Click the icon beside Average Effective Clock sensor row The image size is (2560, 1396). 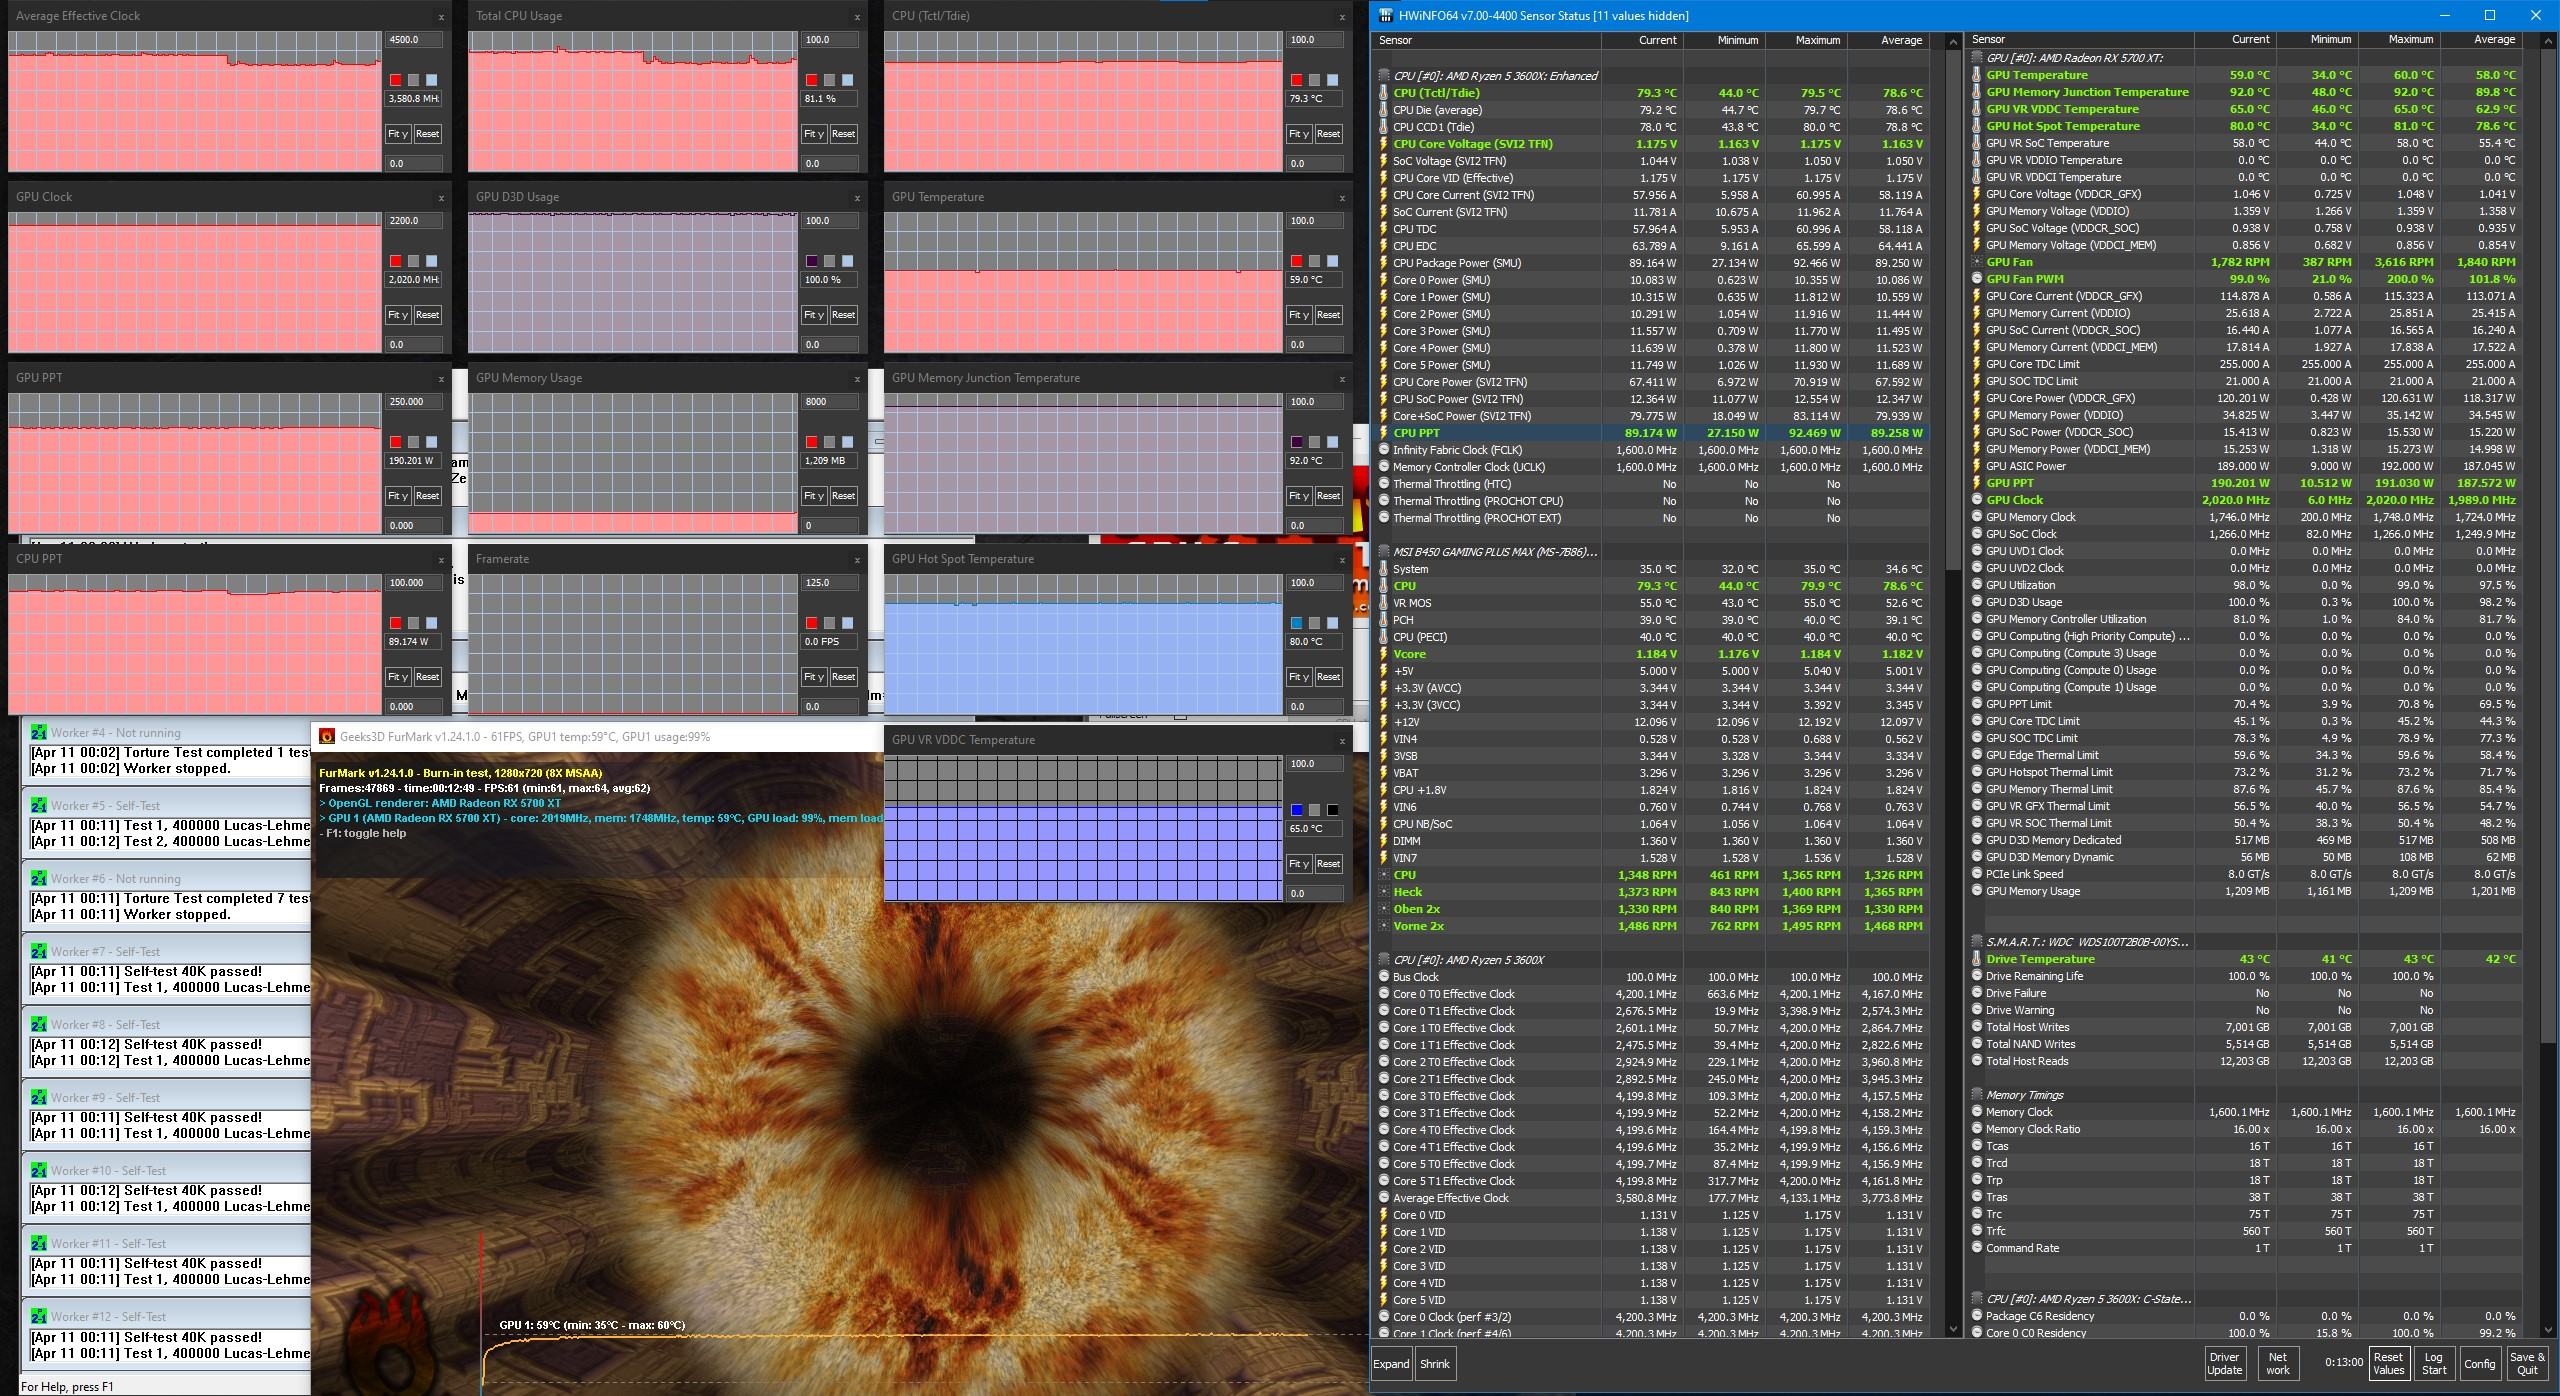(x=1384, y=1198)
